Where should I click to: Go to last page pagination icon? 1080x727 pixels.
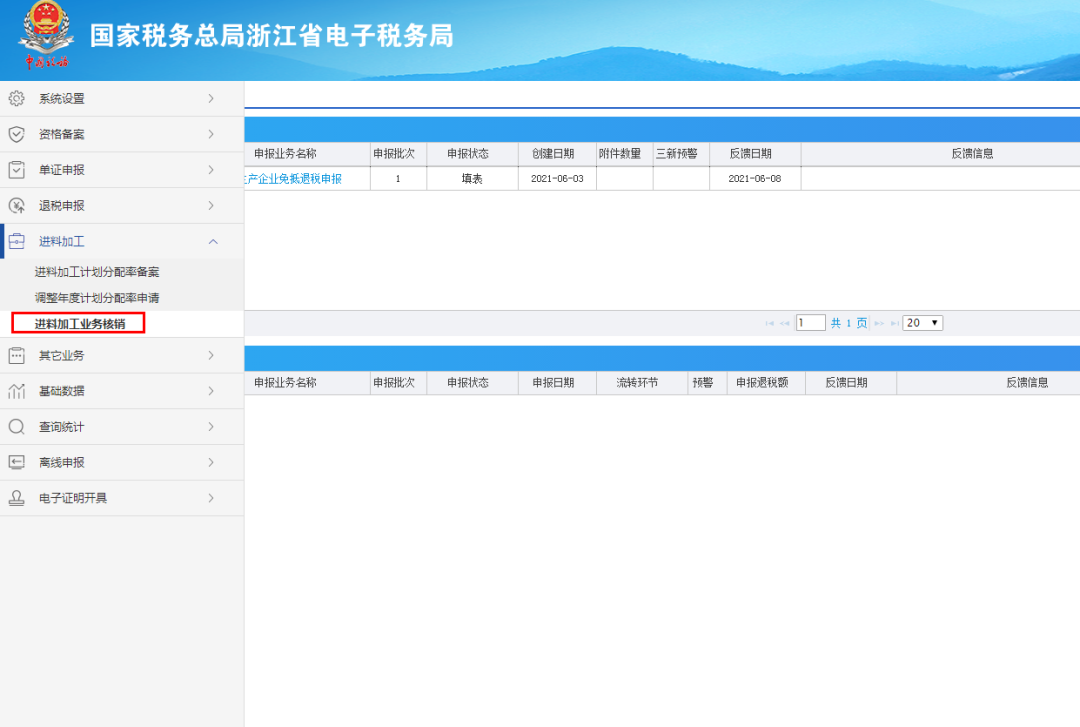(x=894, y=323)
